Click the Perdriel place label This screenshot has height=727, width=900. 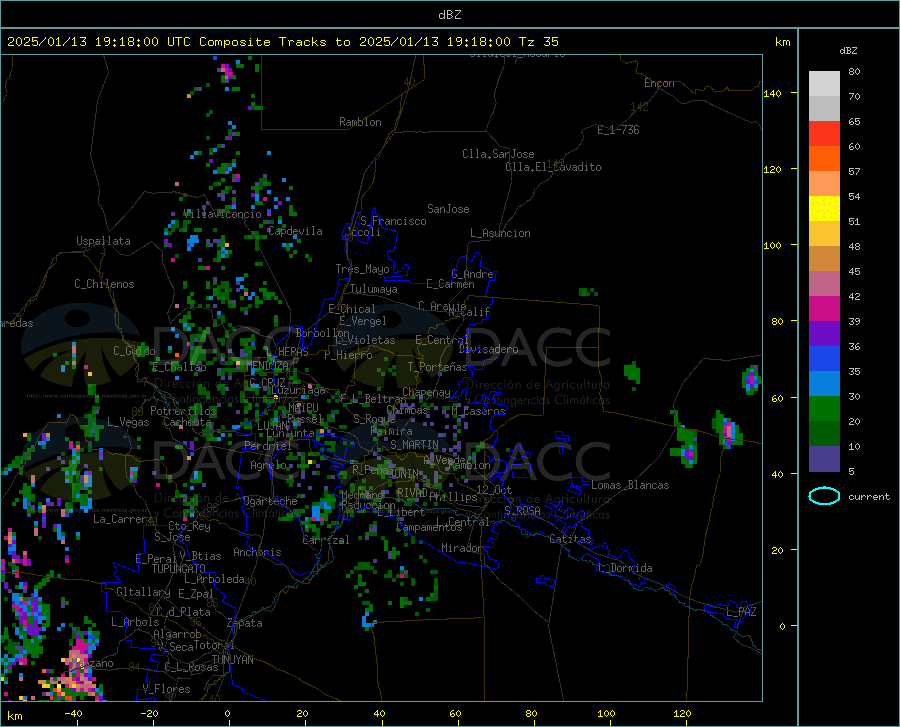coord(268,446)
